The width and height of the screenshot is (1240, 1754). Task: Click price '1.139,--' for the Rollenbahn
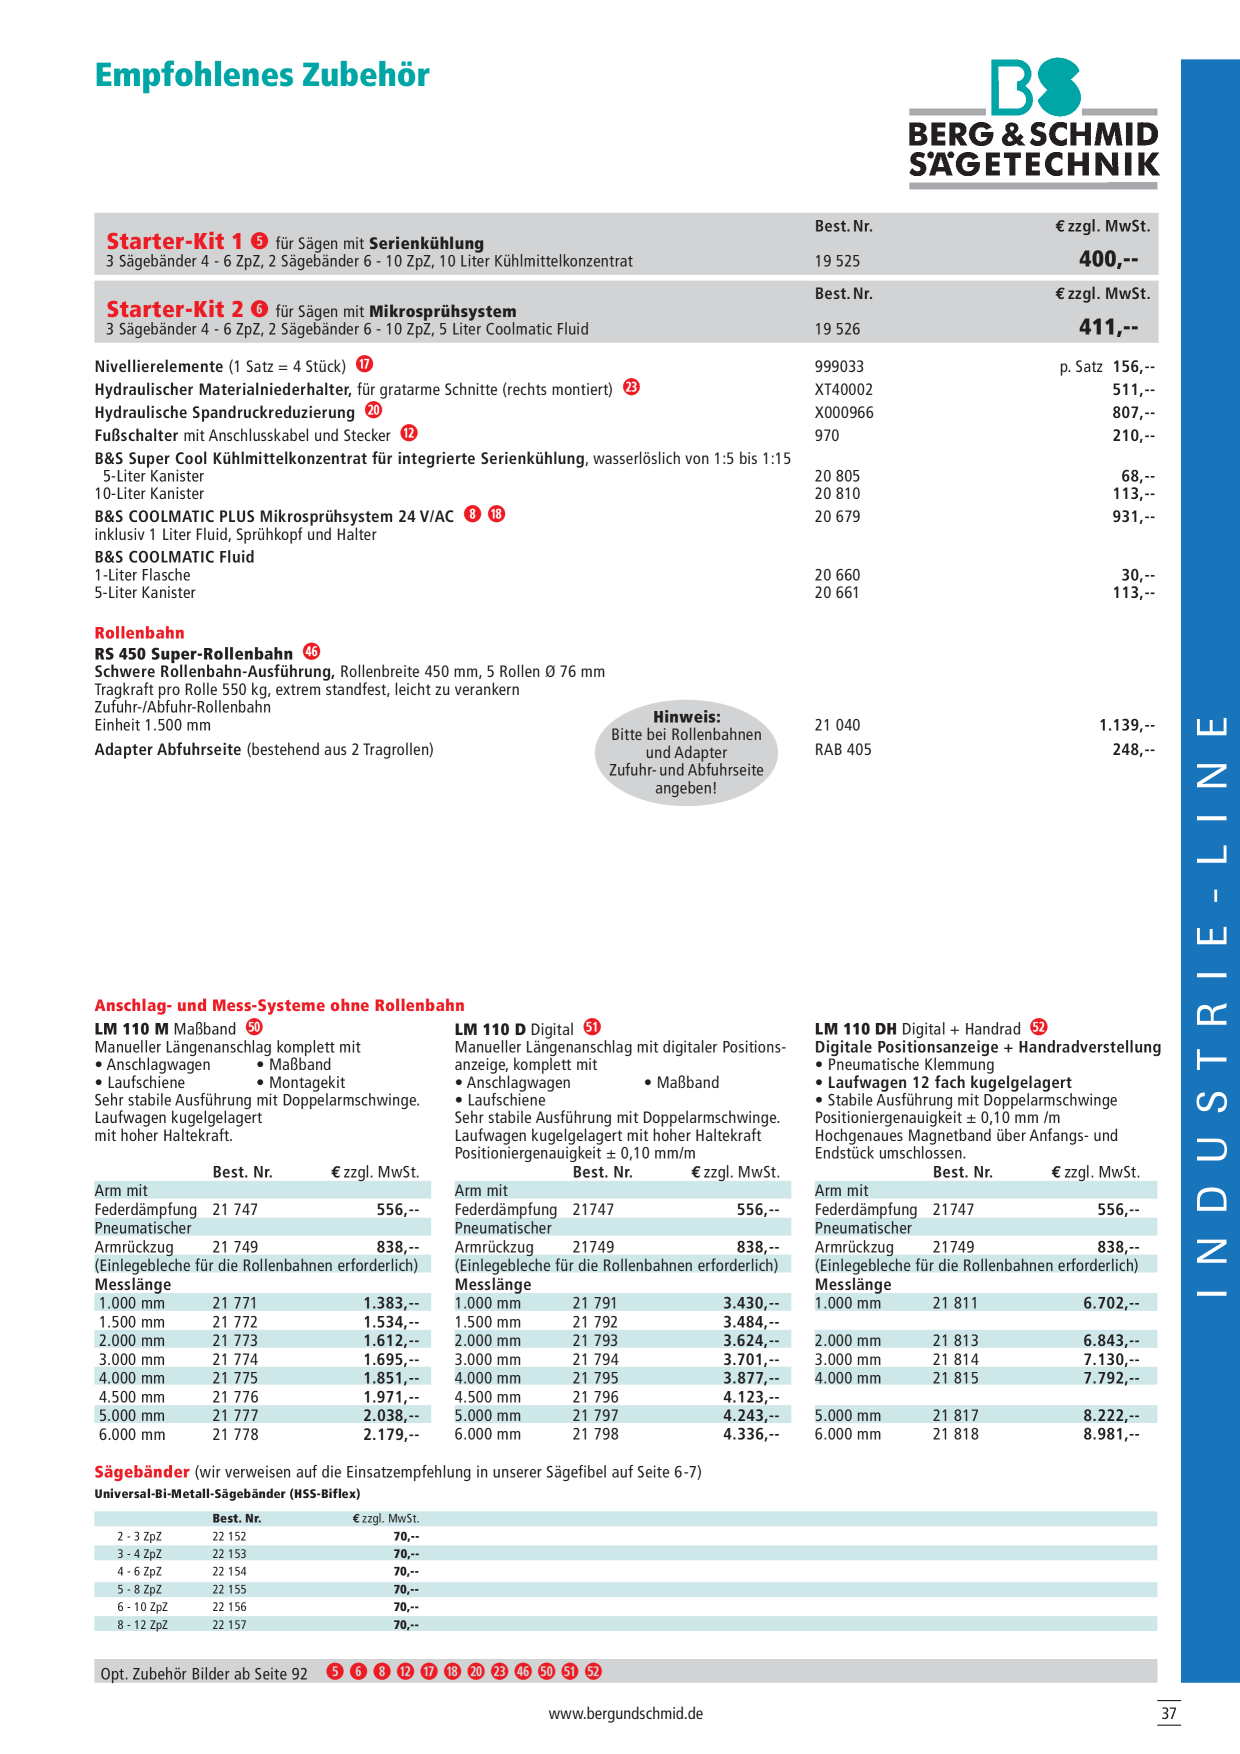coord(1127,726)
